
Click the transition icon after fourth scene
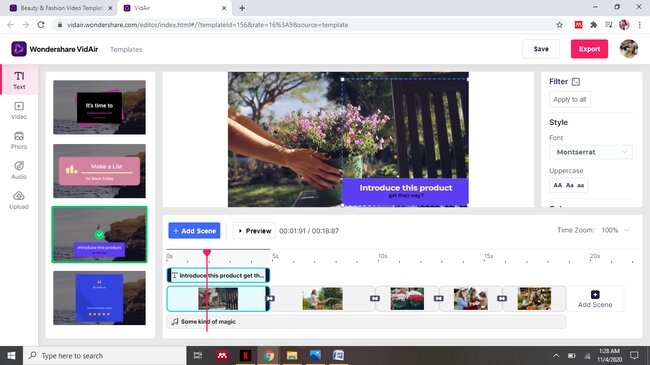[502, 298]
